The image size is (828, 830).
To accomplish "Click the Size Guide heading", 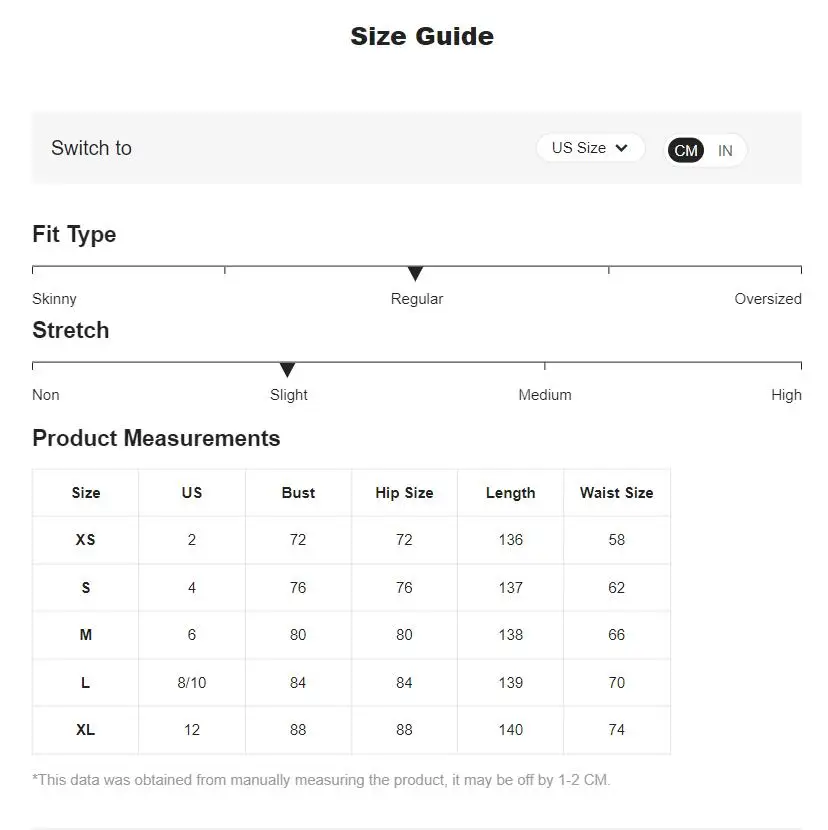I will point(422,36).
